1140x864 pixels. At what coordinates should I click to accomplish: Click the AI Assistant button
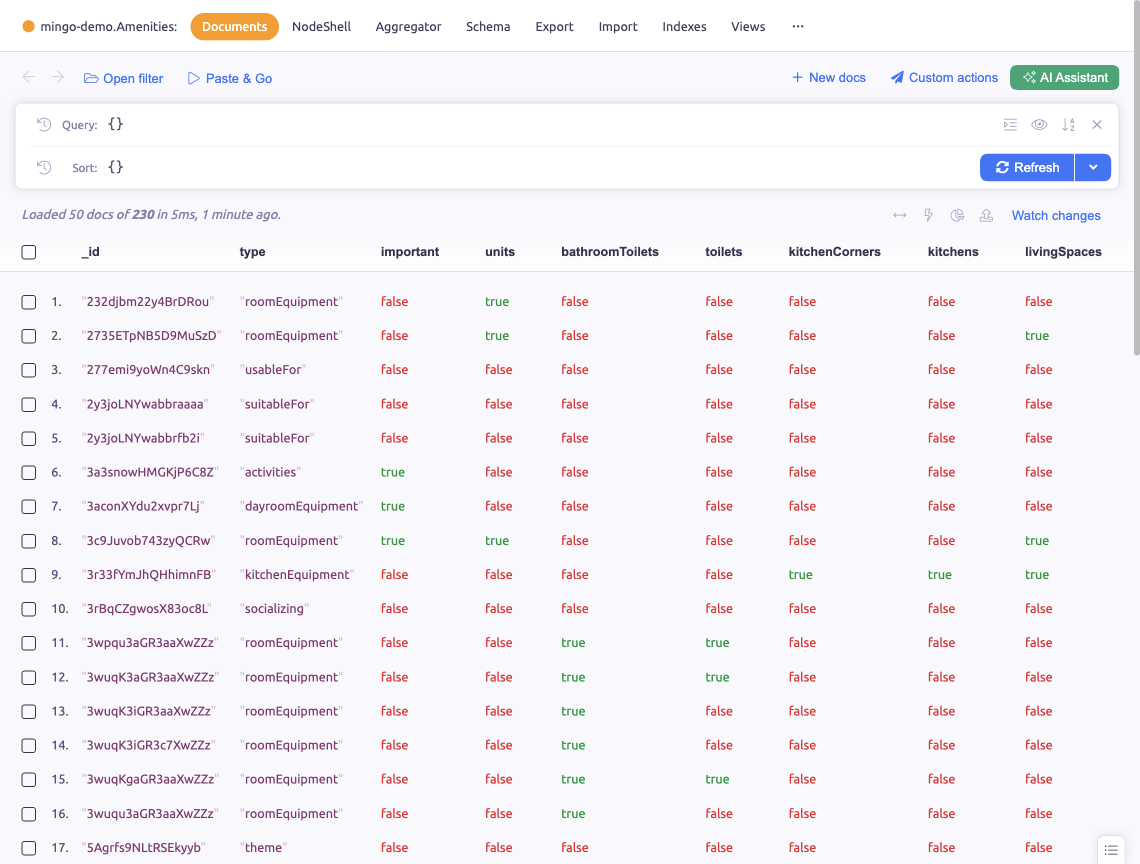click(x=1064, y=77)
